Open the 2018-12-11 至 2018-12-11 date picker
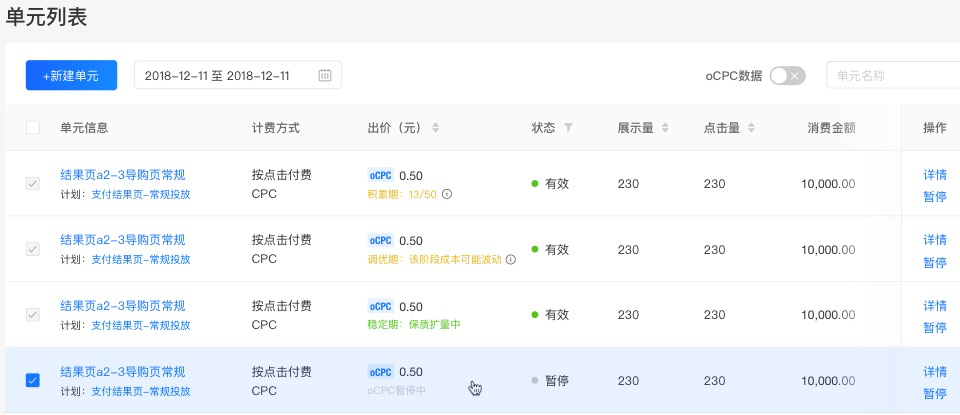 [238, 75]
